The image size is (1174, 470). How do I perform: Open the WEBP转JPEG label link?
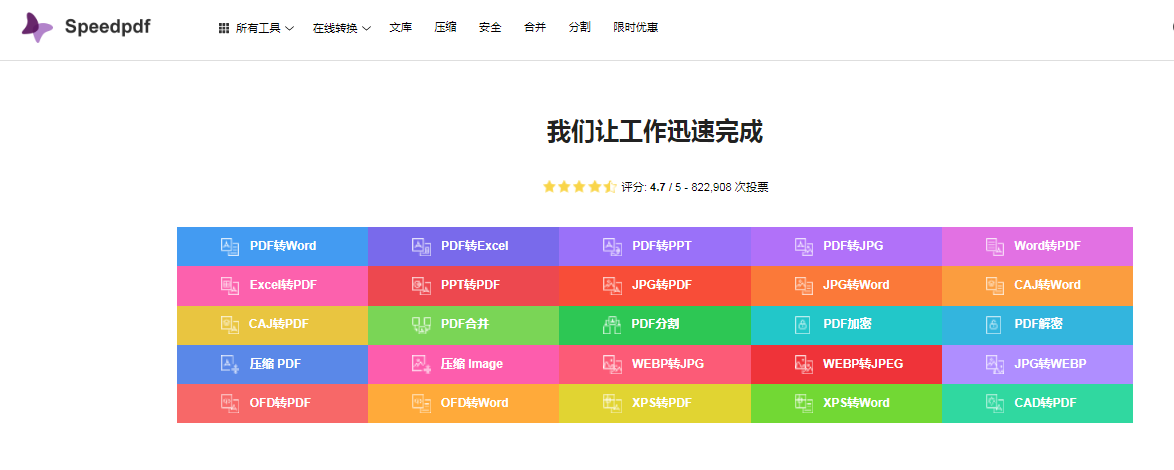click(863, 364)
